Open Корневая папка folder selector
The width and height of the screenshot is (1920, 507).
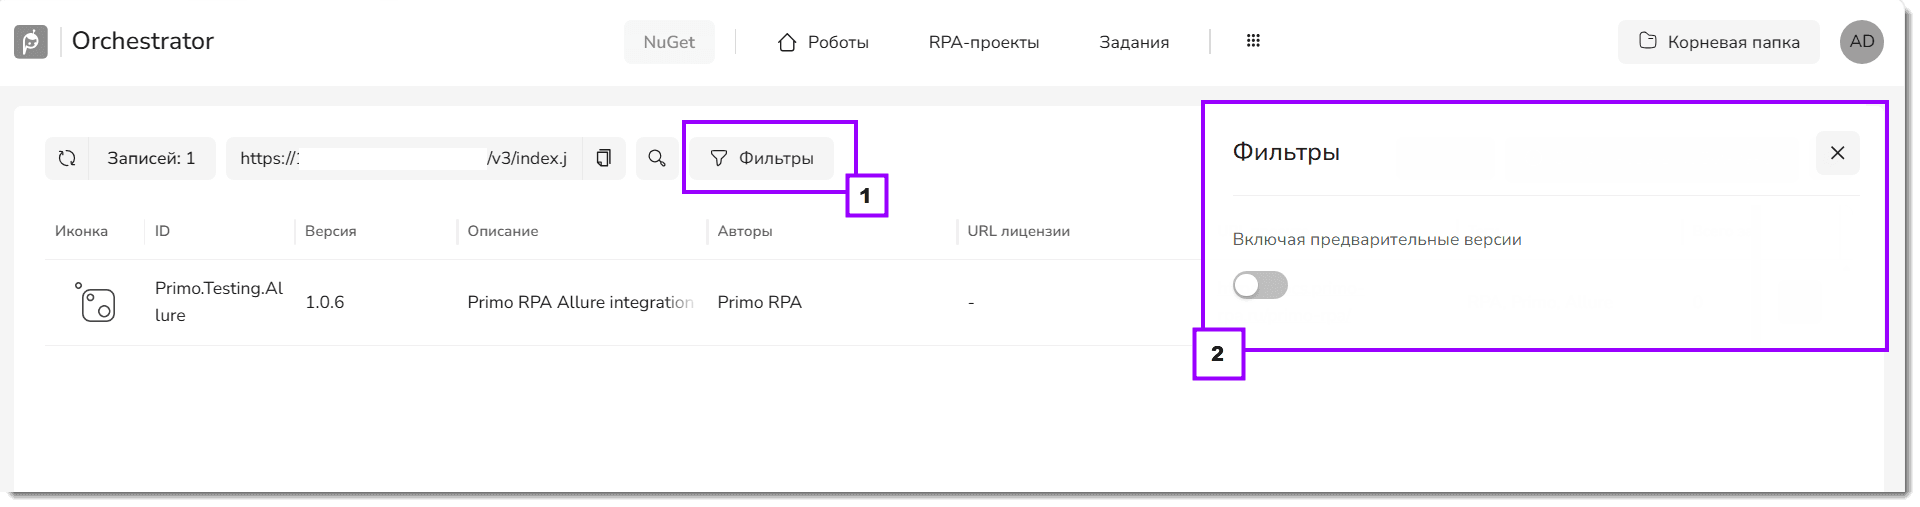pos(1719,42)
